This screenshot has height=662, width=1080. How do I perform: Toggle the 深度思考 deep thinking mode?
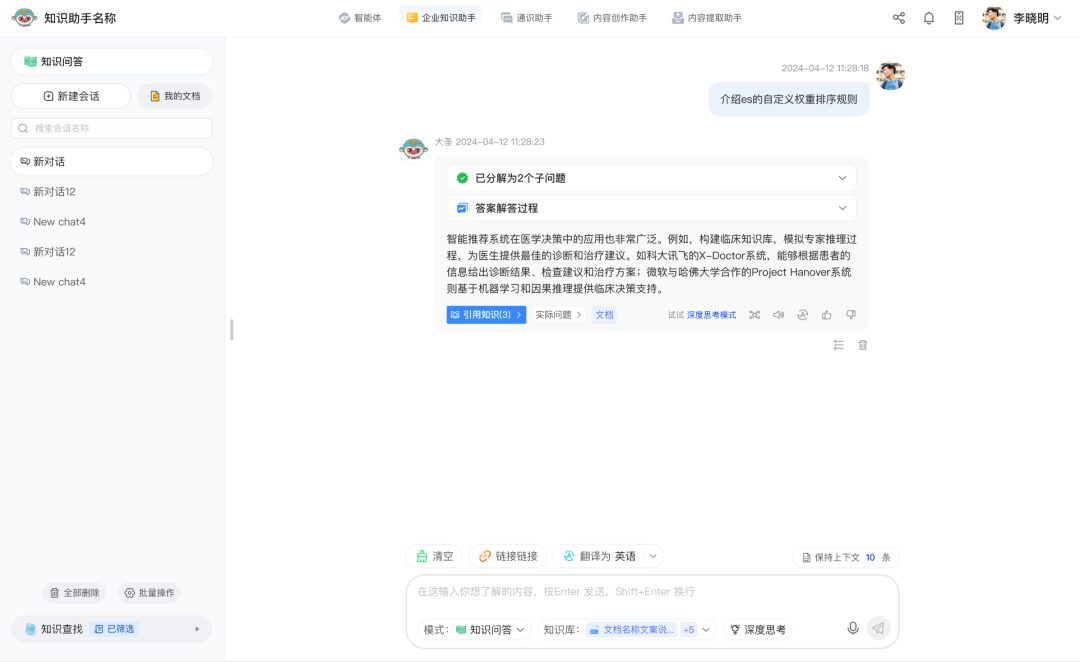point(758,630)
